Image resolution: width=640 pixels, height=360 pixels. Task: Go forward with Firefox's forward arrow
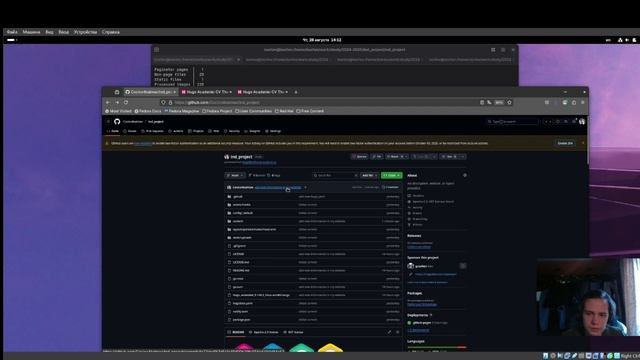[117, 102]
